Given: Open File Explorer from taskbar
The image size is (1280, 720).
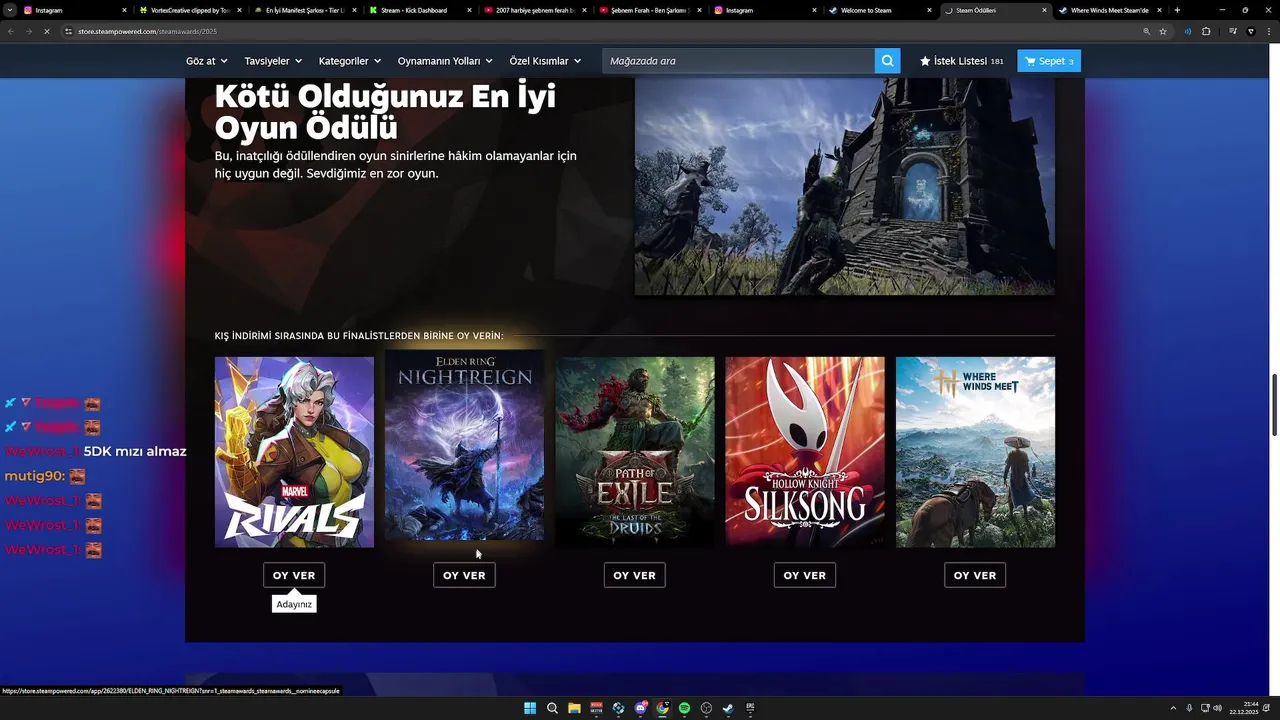Looking at the screenshot, I should [x=574, y=708].
